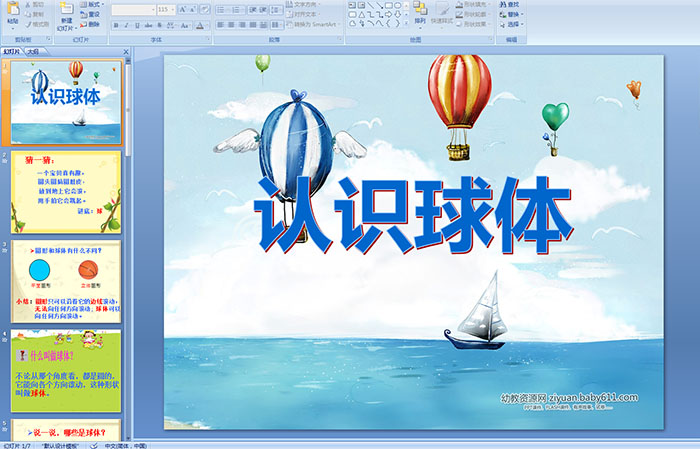
Task: Click the Clear Formatting eraser icon
Action: click(x=205, y=10)
